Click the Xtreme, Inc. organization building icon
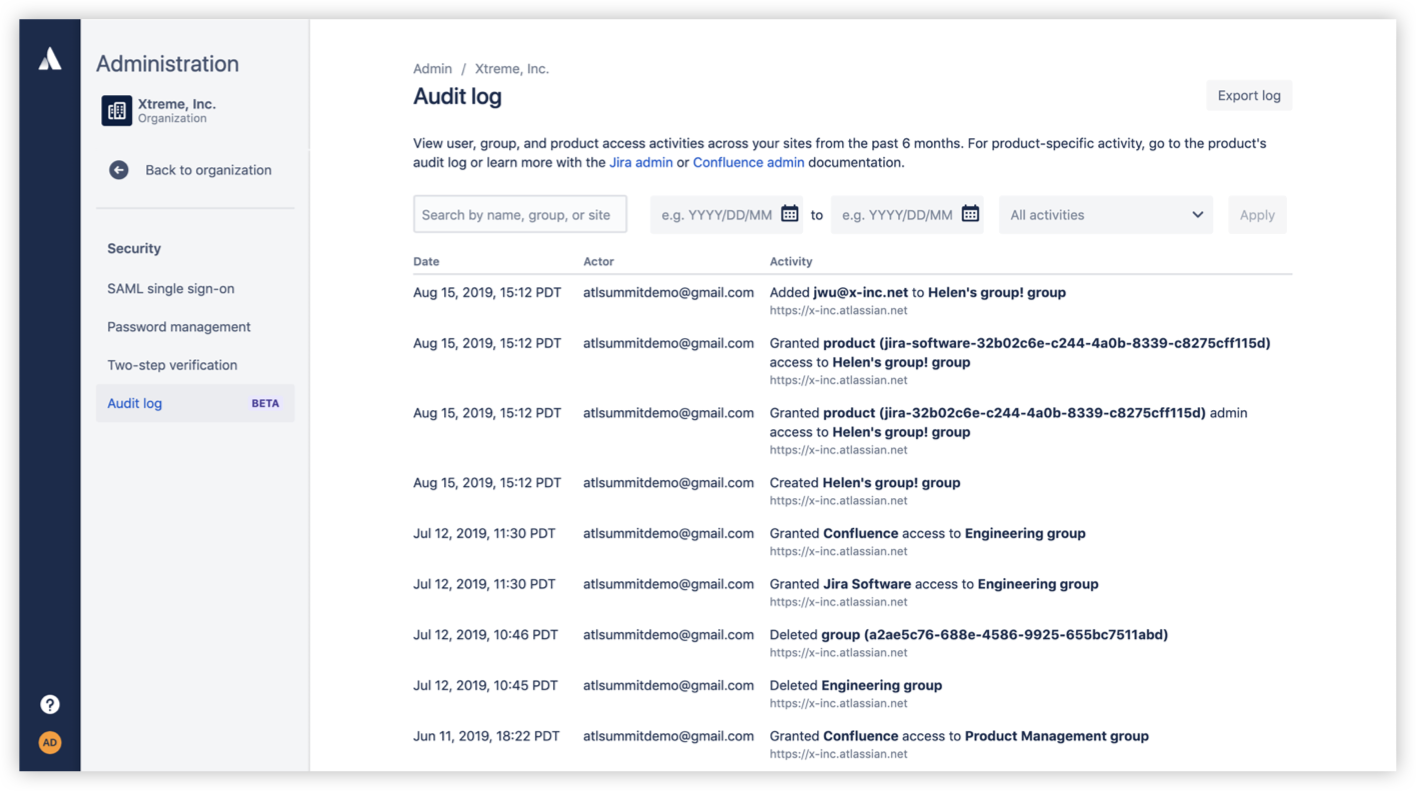Viewport: 1416px width, 792px height. pyautogui.click(x=117, y=110)
